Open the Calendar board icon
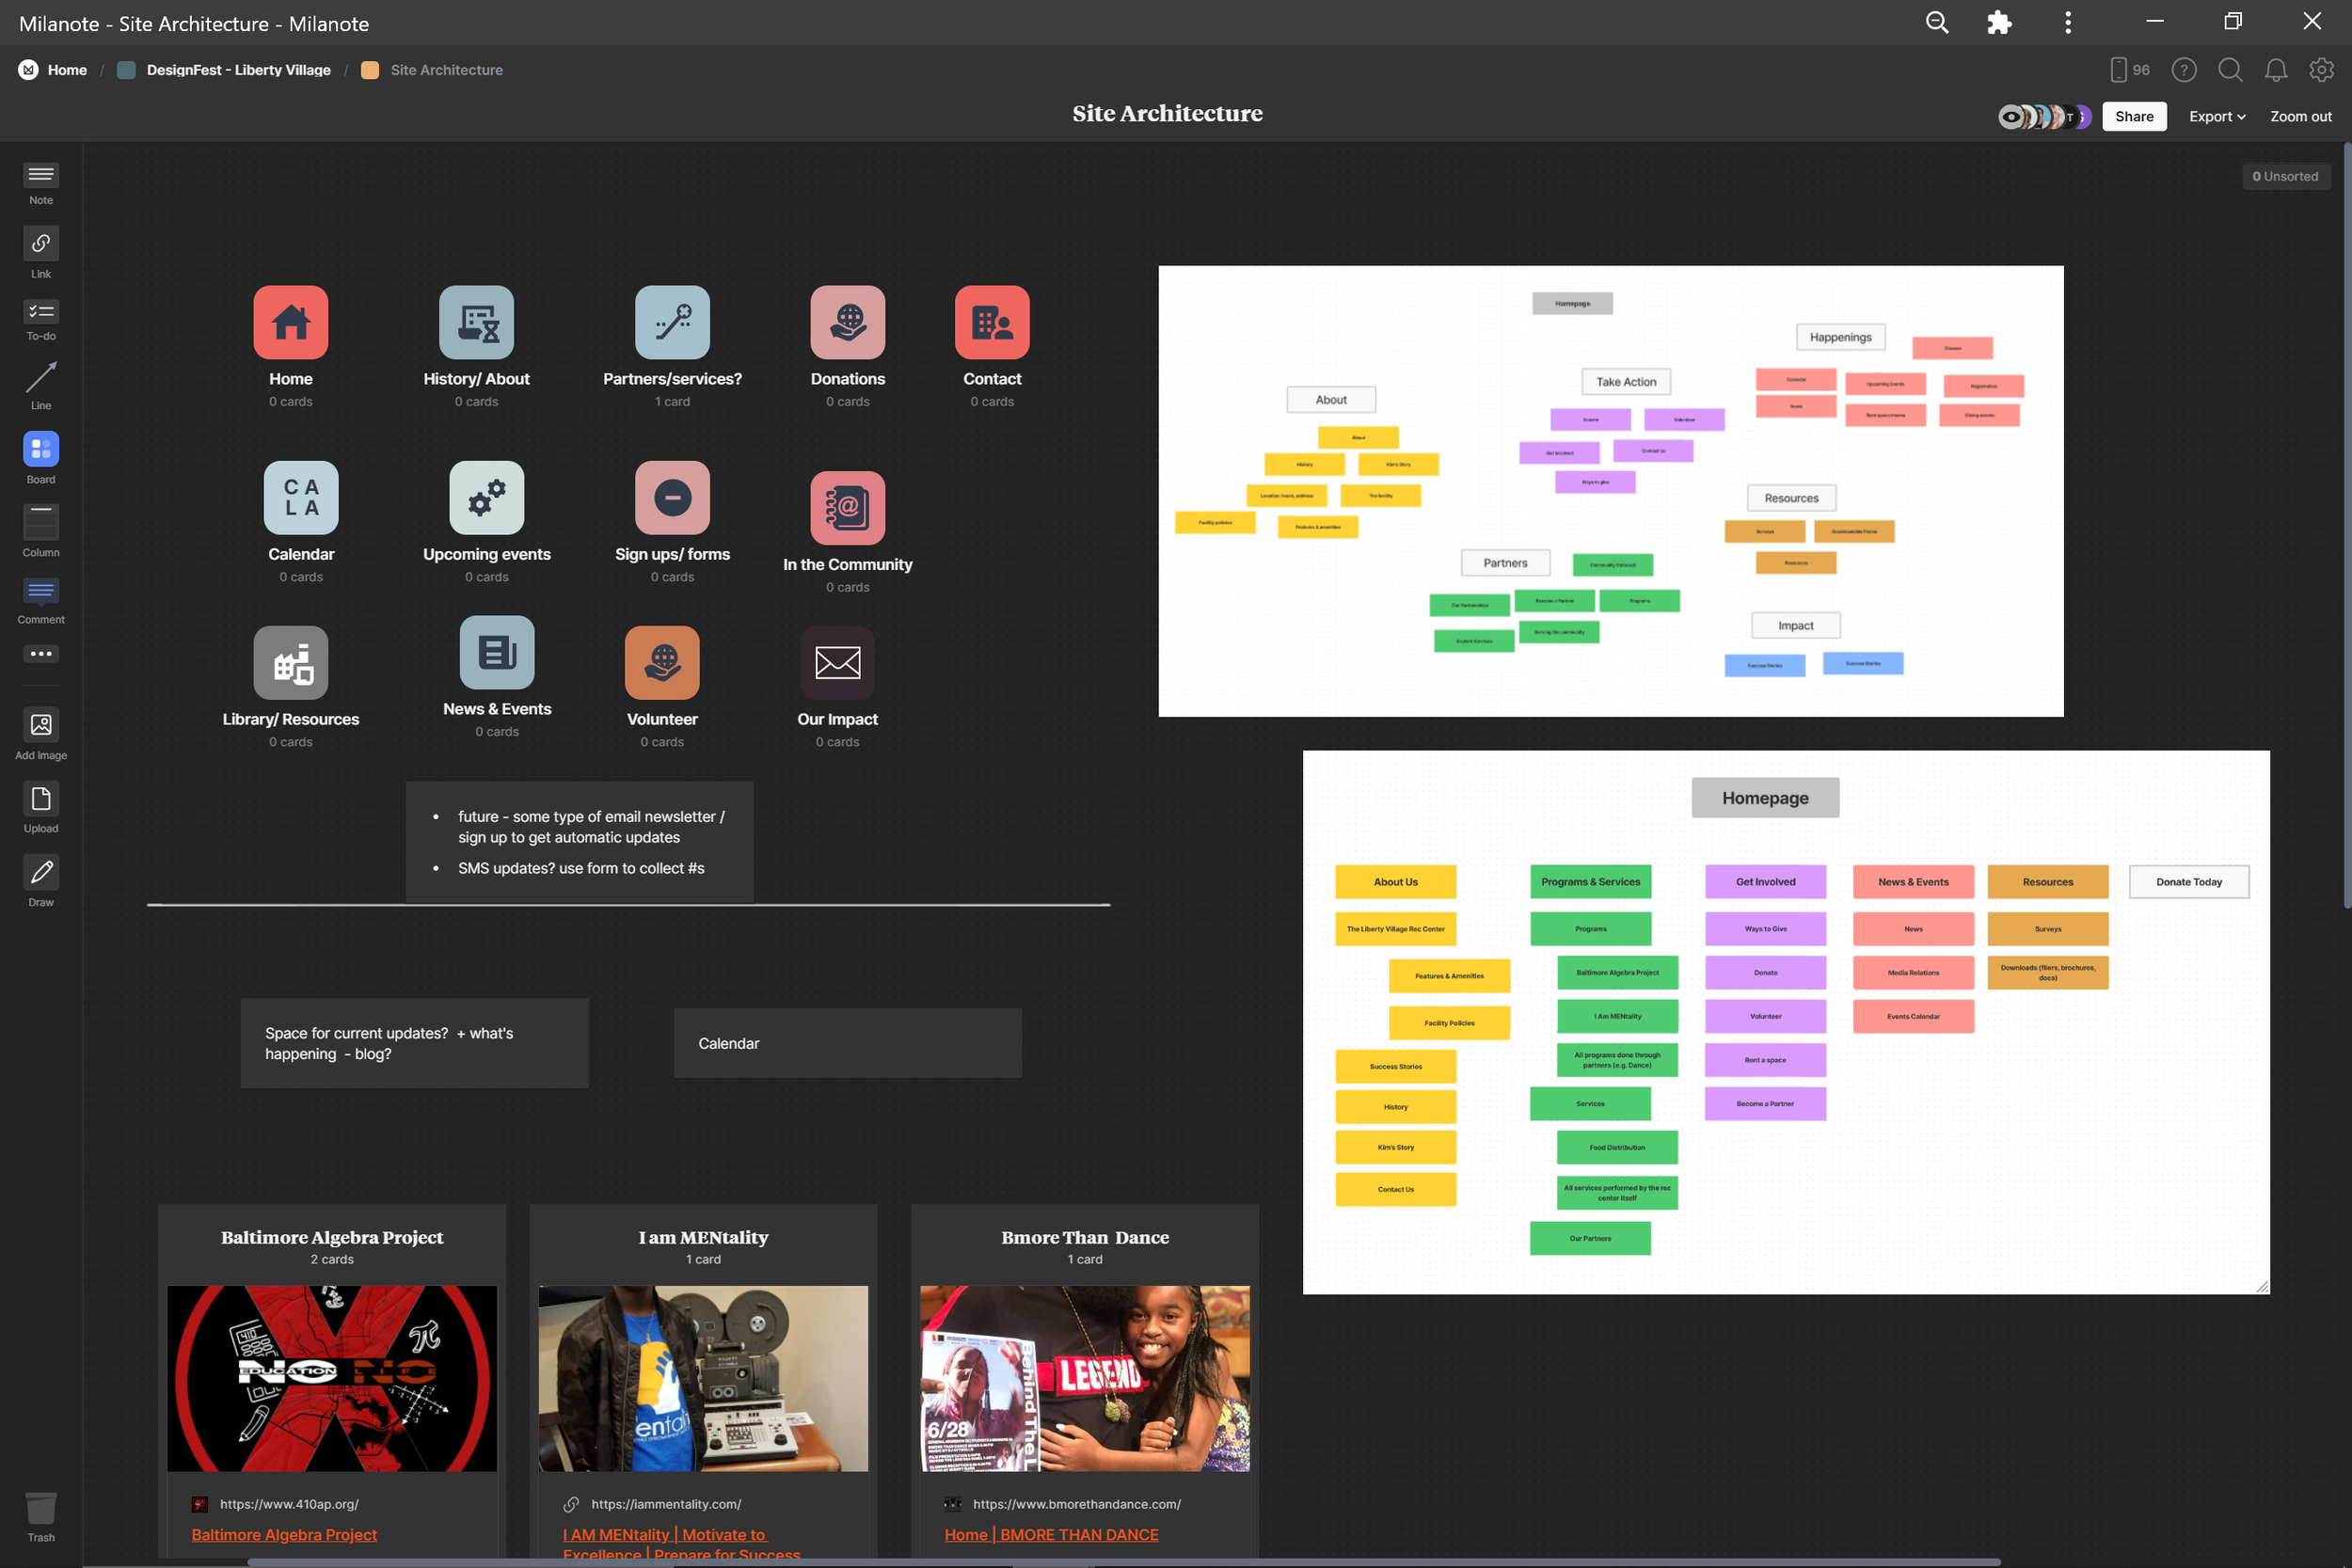 click(x=301, y=498)
